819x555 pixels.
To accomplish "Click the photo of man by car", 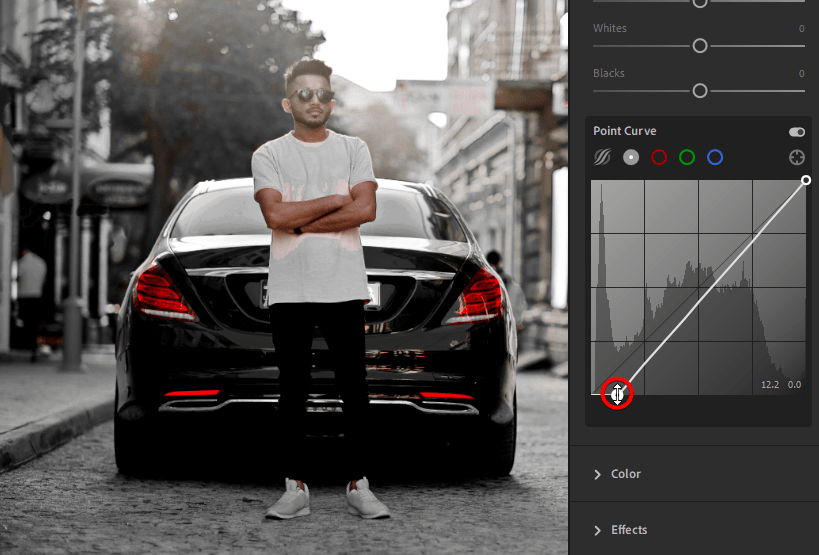I will tap(284, 277).
